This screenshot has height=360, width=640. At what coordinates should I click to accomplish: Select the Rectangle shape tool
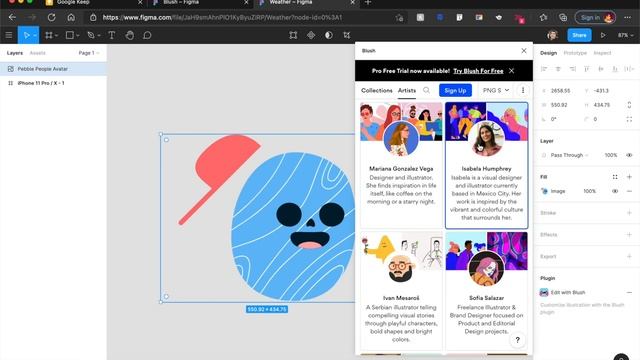(70, 35)
